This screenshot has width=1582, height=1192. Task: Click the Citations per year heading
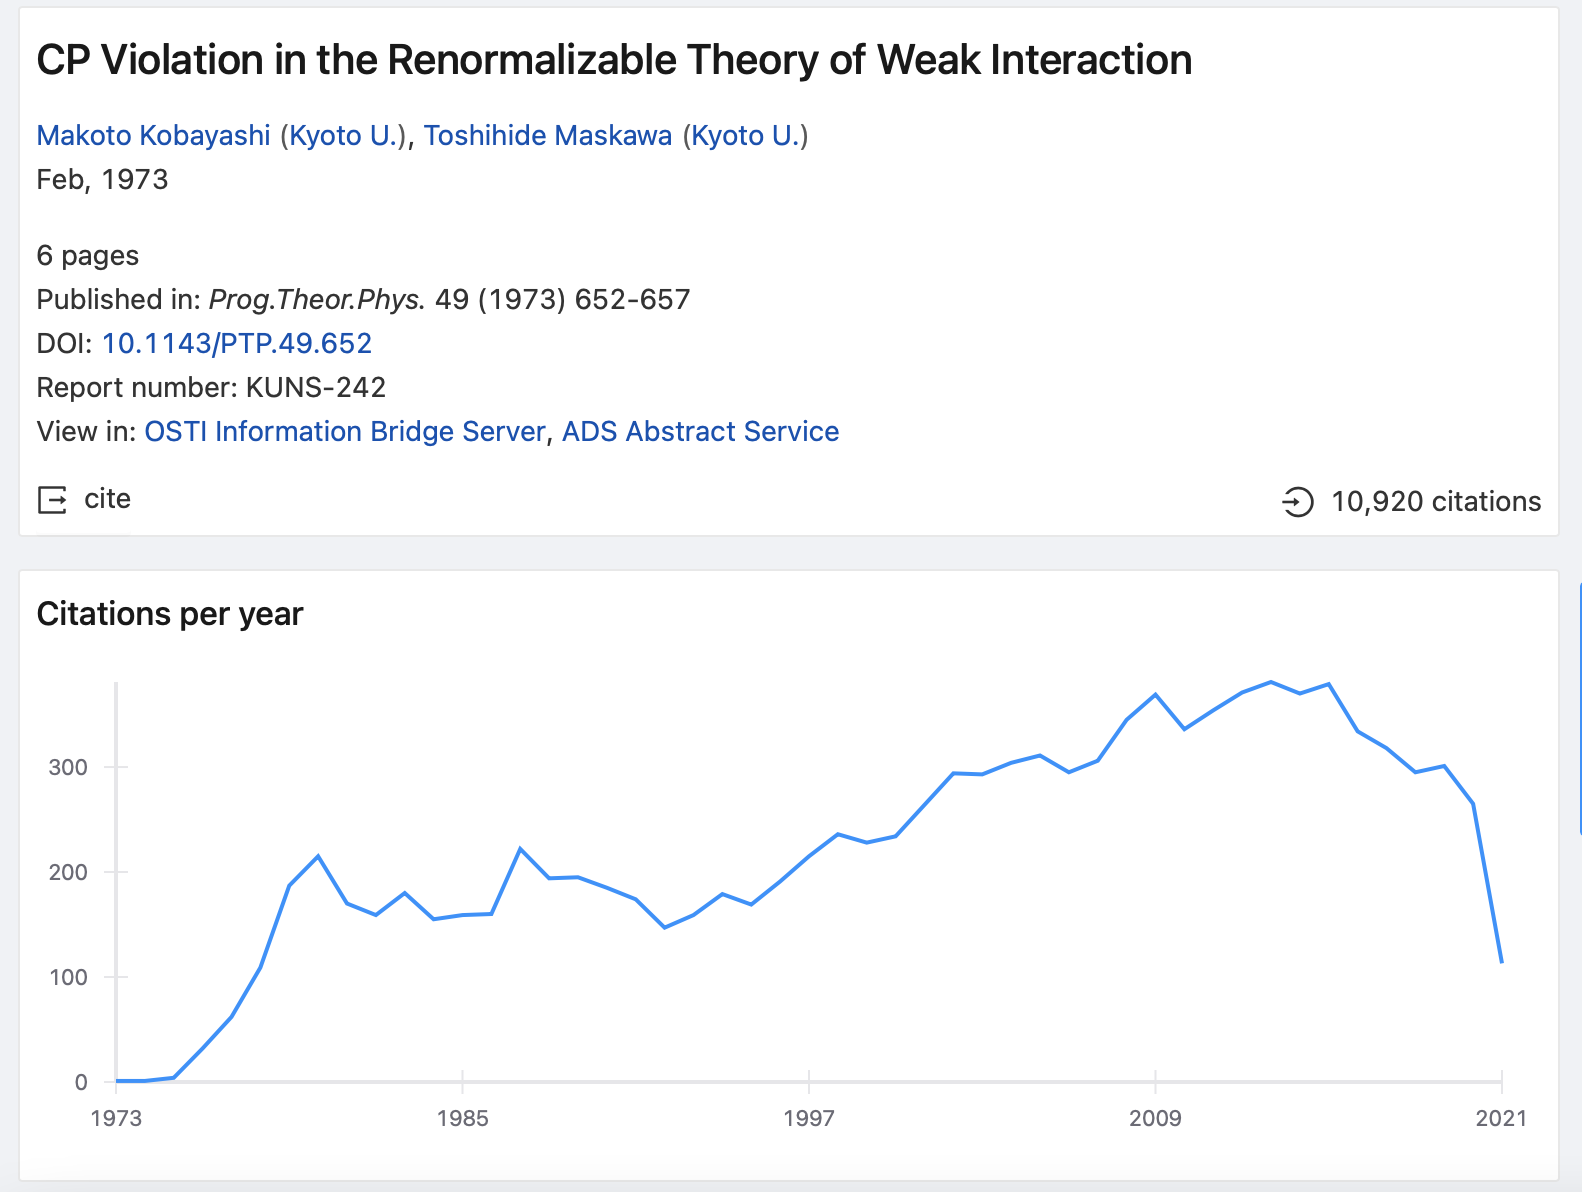(170, 614)
